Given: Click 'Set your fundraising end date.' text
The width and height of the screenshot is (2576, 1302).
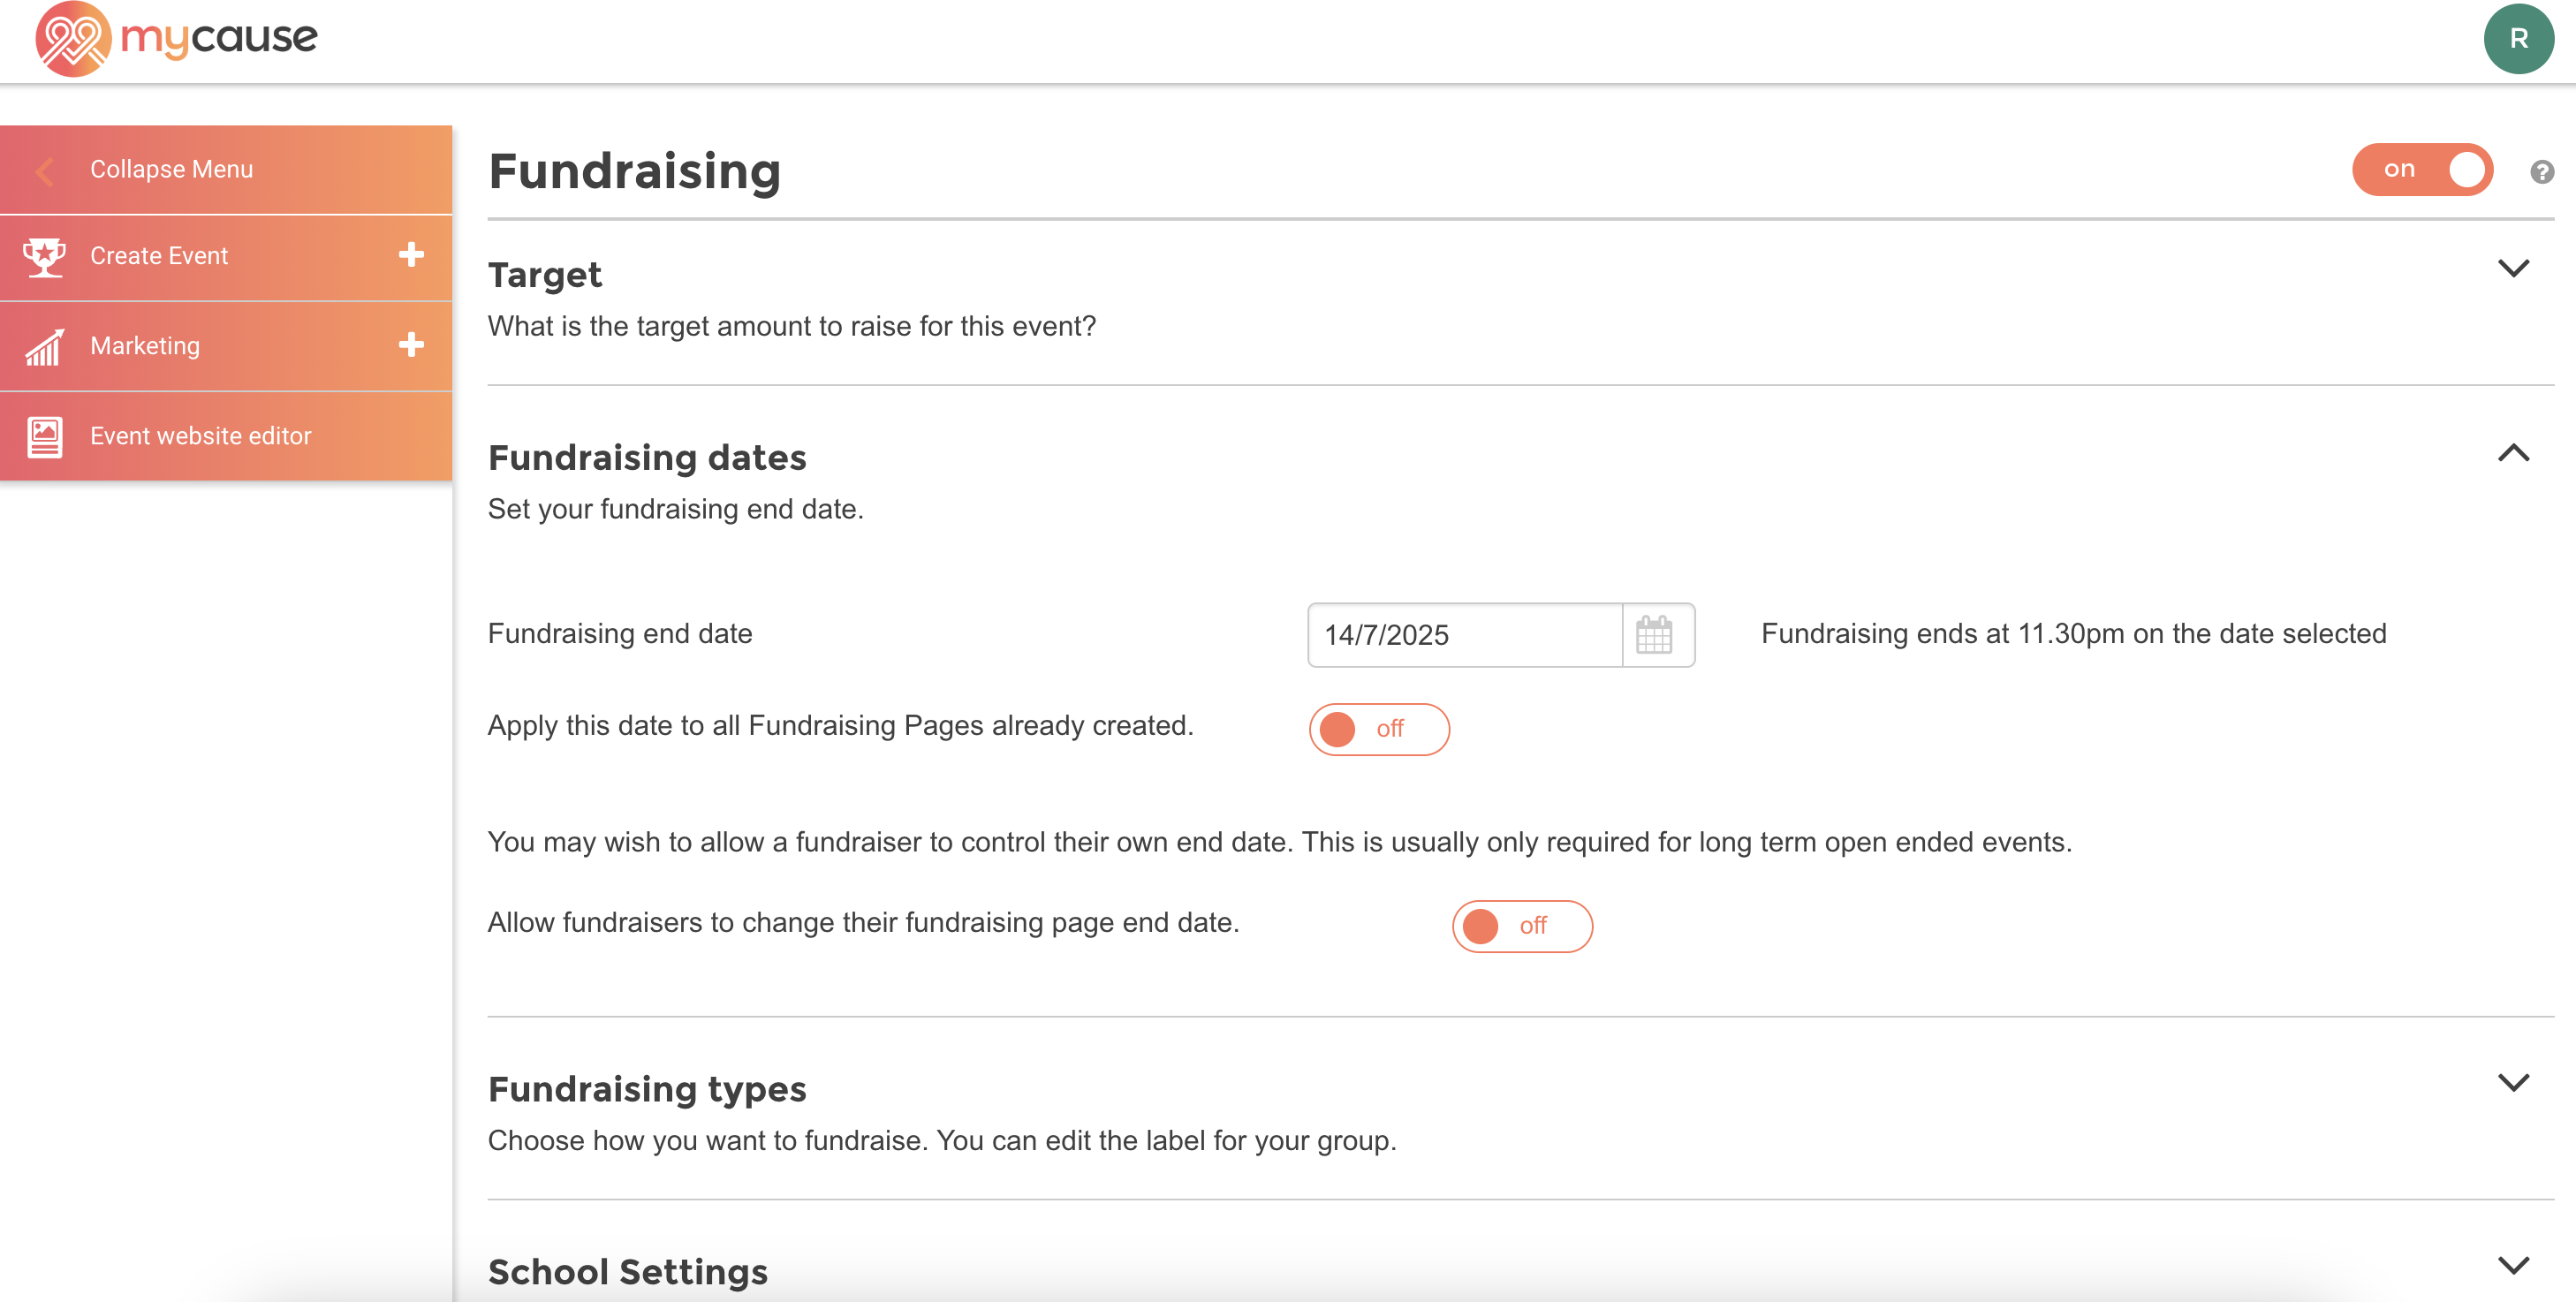Looking at the screenshot, I should [x=675, y=509].
